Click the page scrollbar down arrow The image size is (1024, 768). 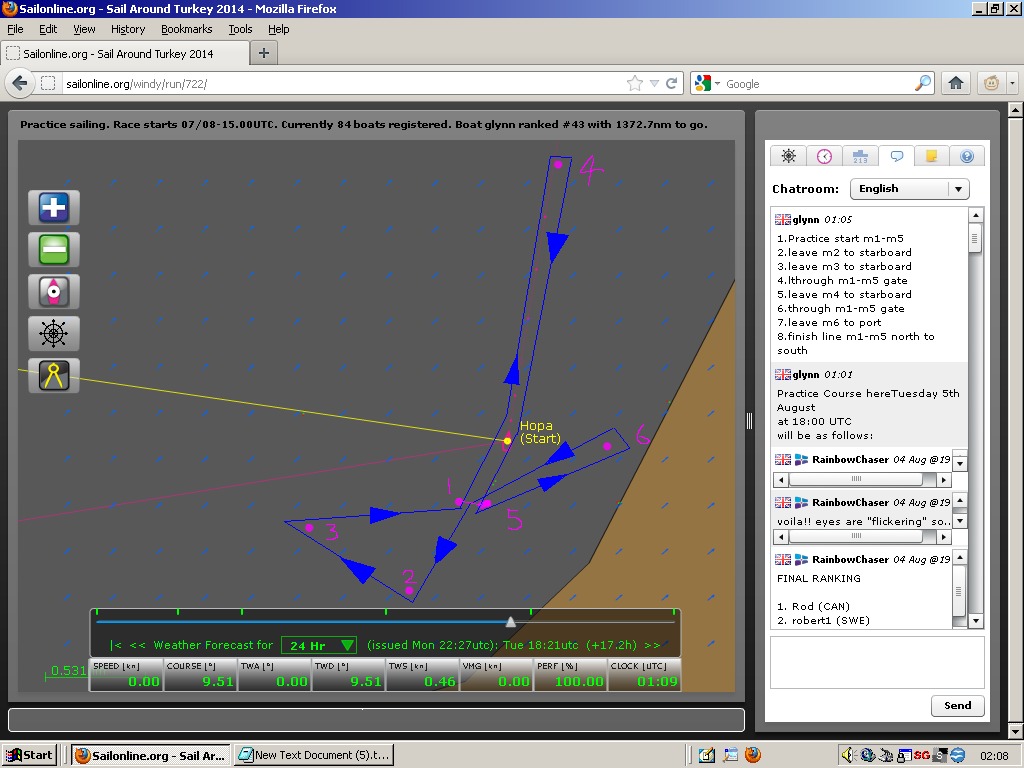(x=1016, y=731)
